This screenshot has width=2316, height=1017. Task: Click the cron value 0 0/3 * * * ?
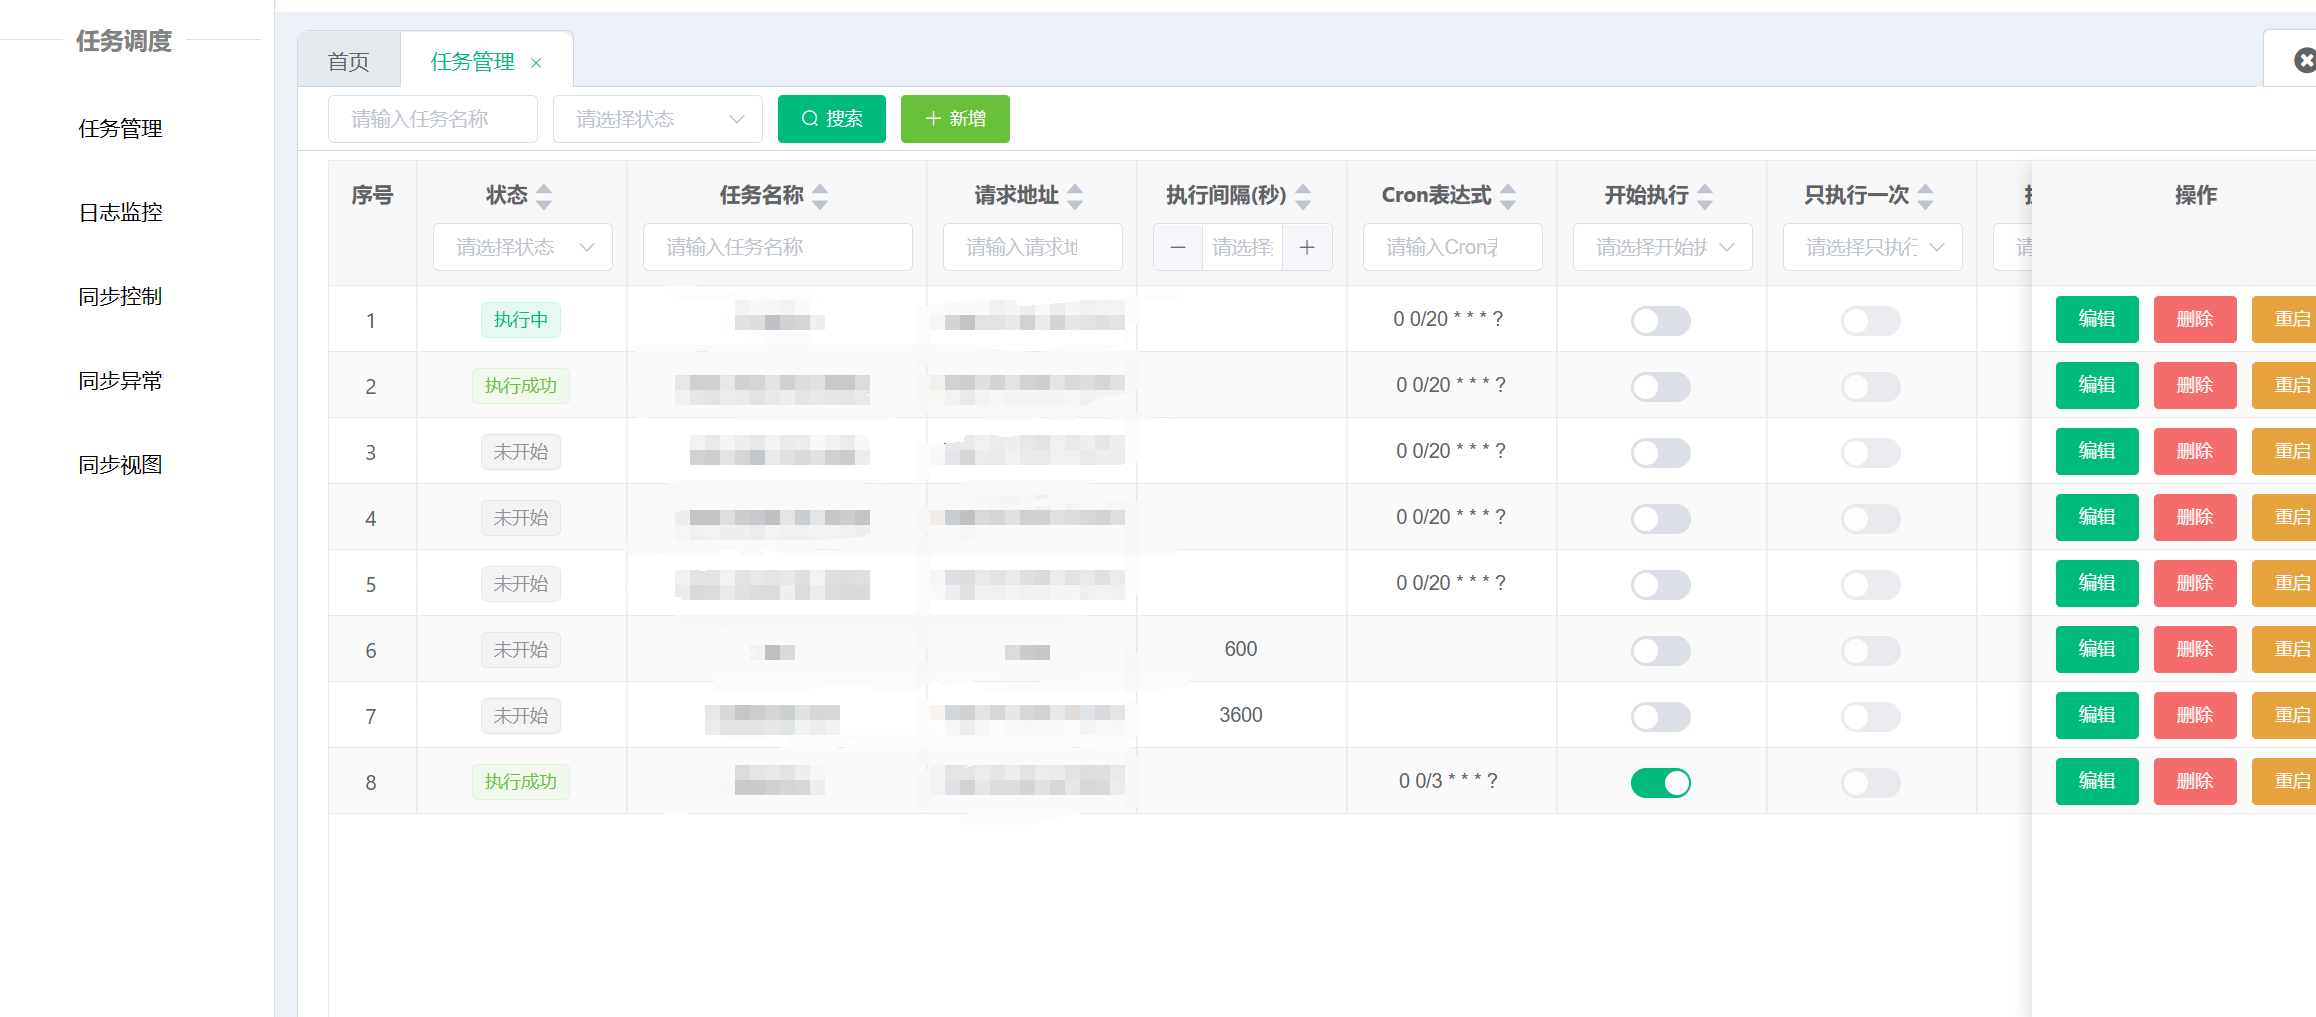coord(1449,781)
